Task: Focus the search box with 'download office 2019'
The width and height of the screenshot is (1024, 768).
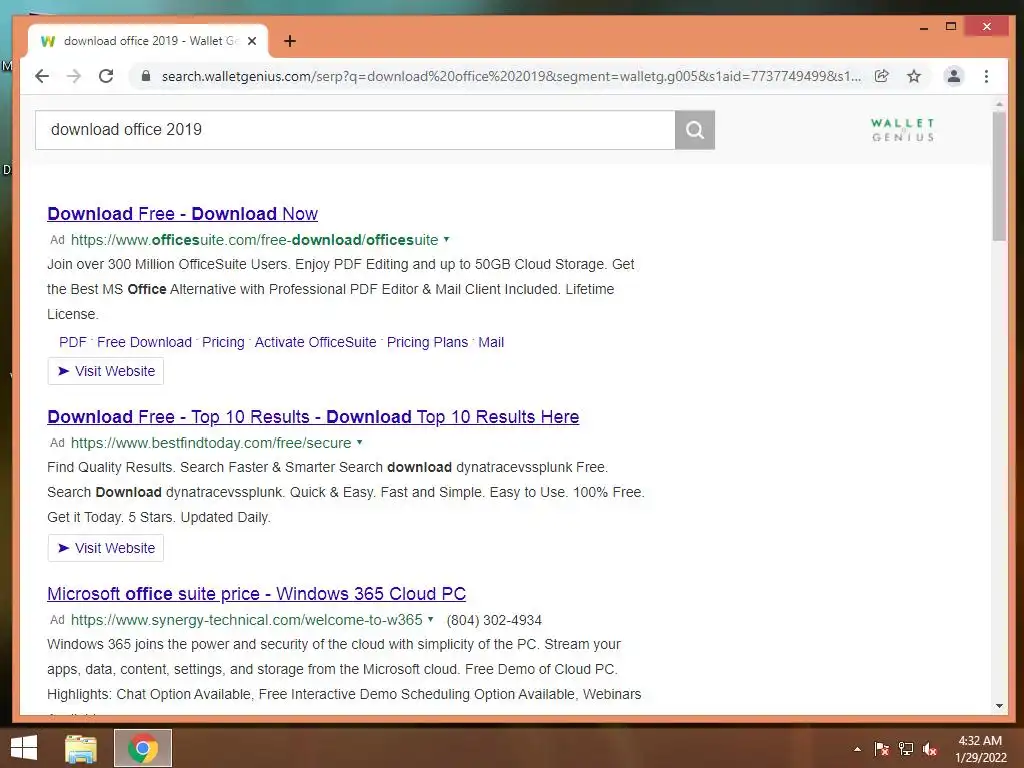Action: point(355,130)
